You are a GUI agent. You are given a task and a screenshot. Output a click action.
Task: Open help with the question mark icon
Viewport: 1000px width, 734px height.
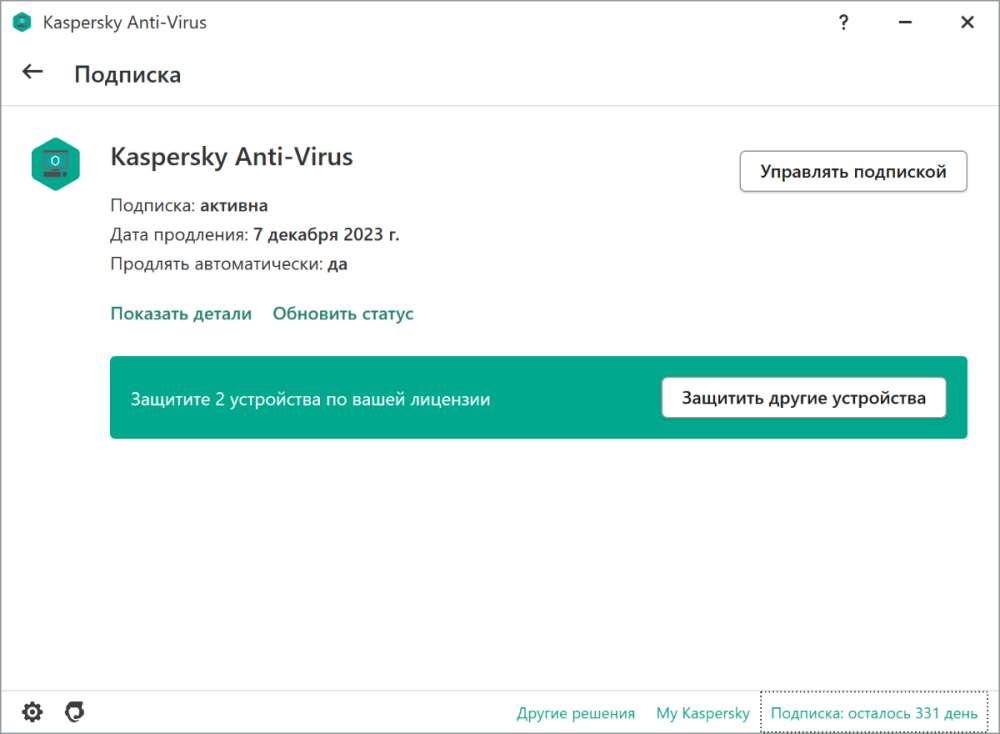pos(843,23)
